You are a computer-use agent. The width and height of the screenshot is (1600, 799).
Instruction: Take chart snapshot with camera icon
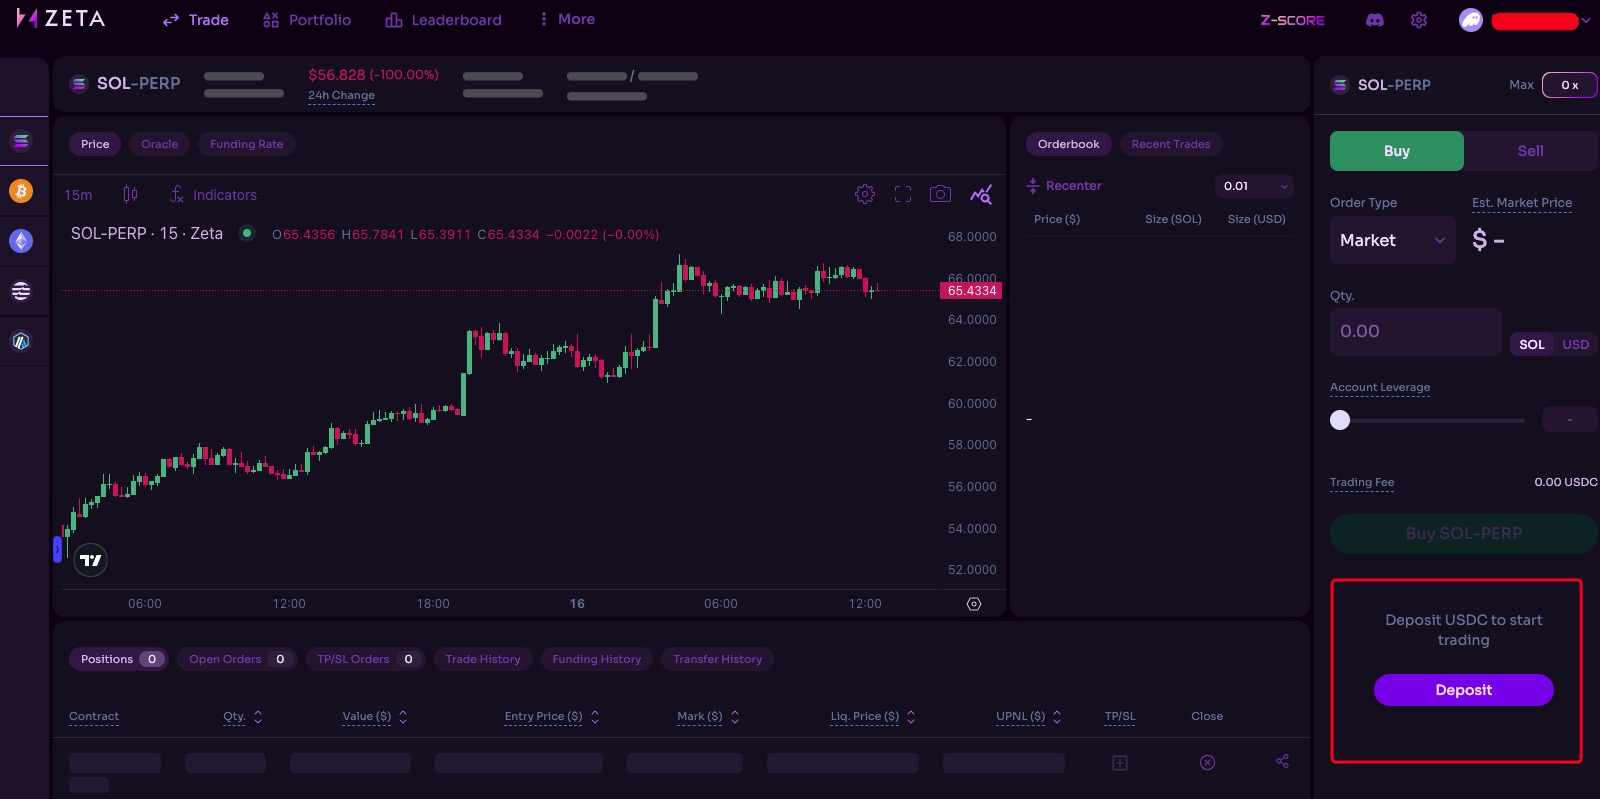pyautogui.click(x=940, y=194)
